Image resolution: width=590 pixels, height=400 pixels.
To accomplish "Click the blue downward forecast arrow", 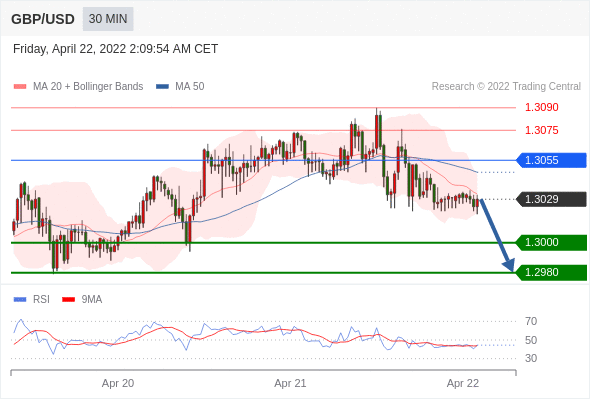I will pyautogui.click(x=497, y=235).
